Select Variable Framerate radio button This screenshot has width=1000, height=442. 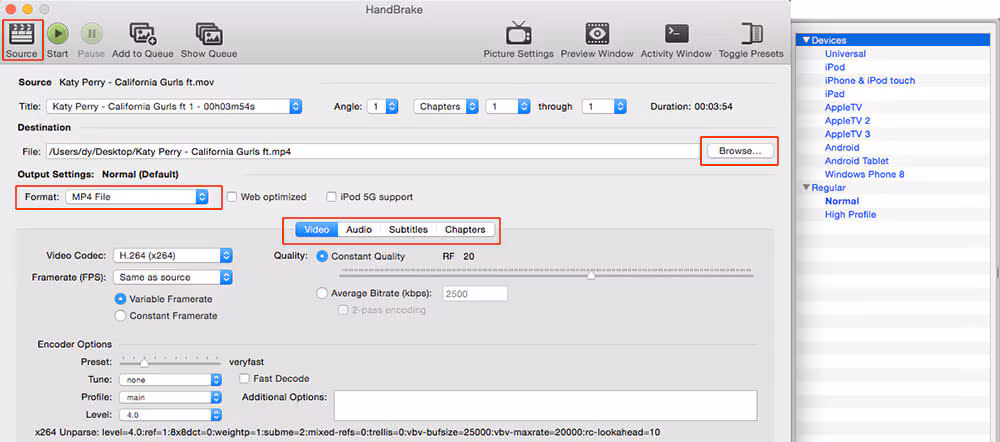click(120, 298)
